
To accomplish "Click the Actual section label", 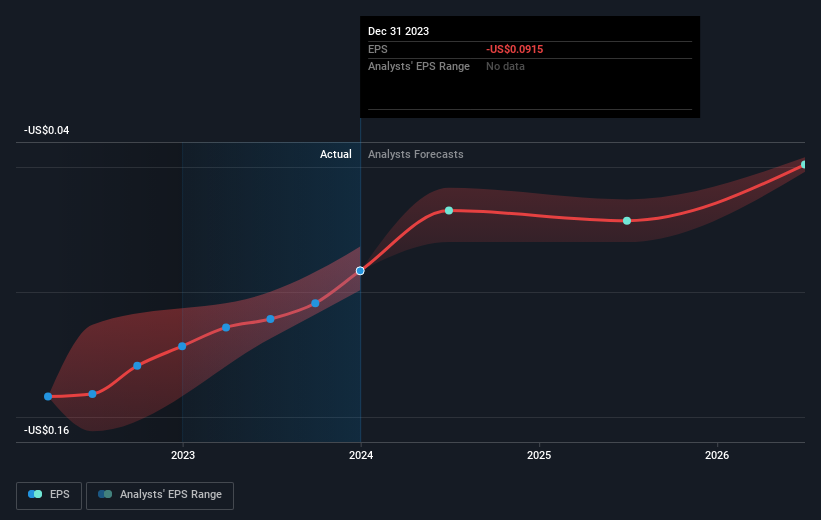I will click(336, 154).
